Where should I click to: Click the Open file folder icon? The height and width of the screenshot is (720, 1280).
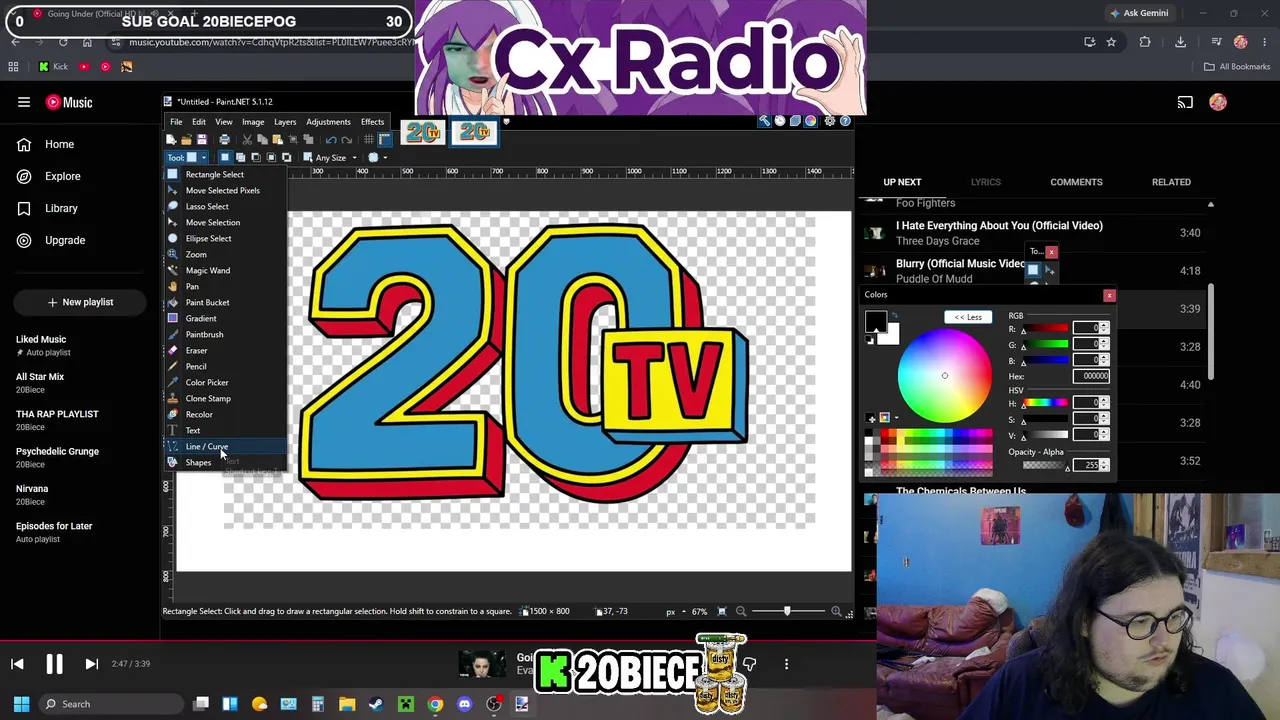186,140
